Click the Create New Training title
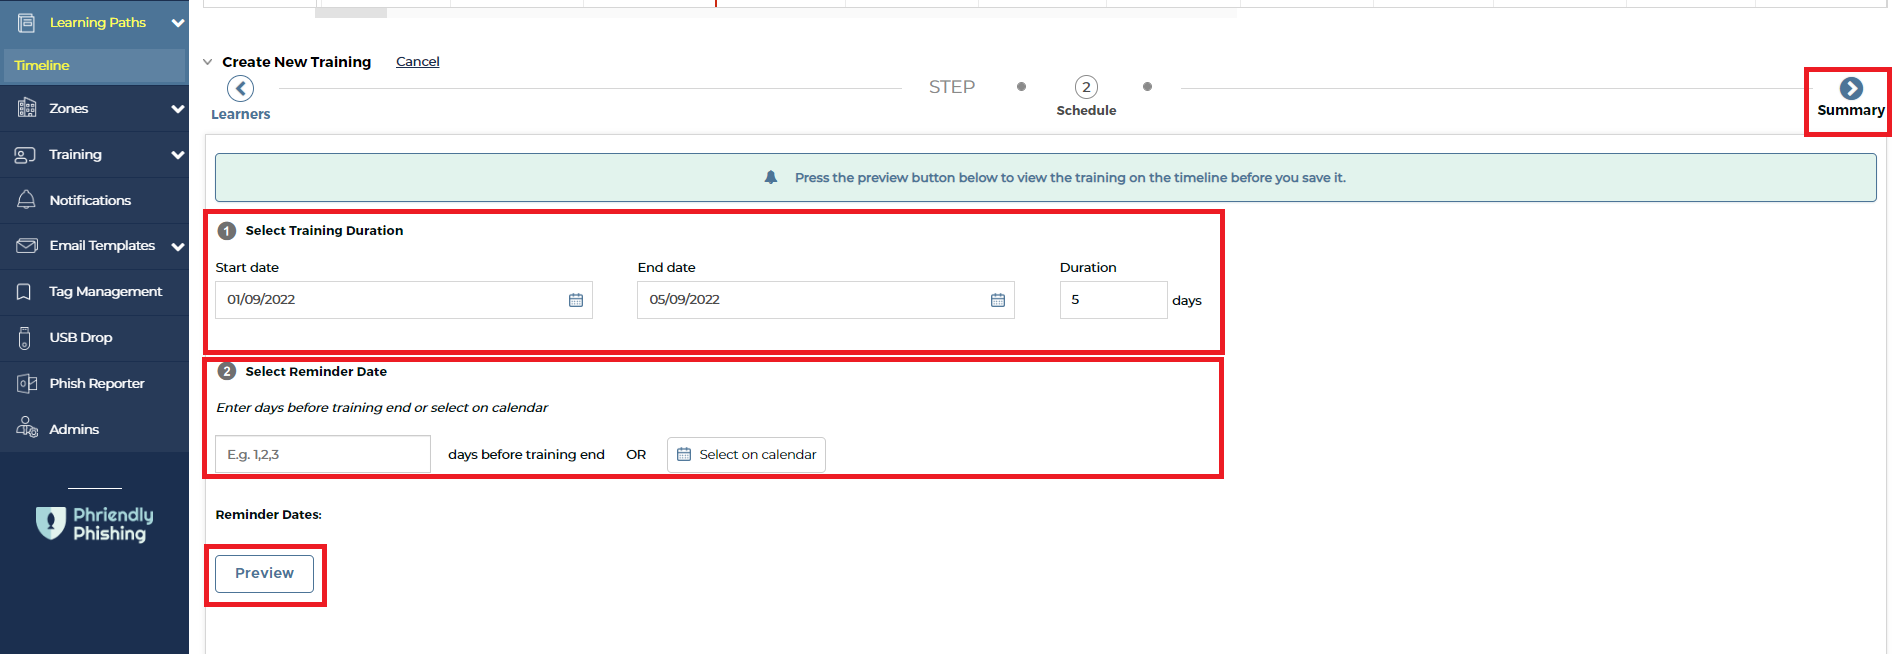Screen dimensions: 1894x654 (296, 62)
